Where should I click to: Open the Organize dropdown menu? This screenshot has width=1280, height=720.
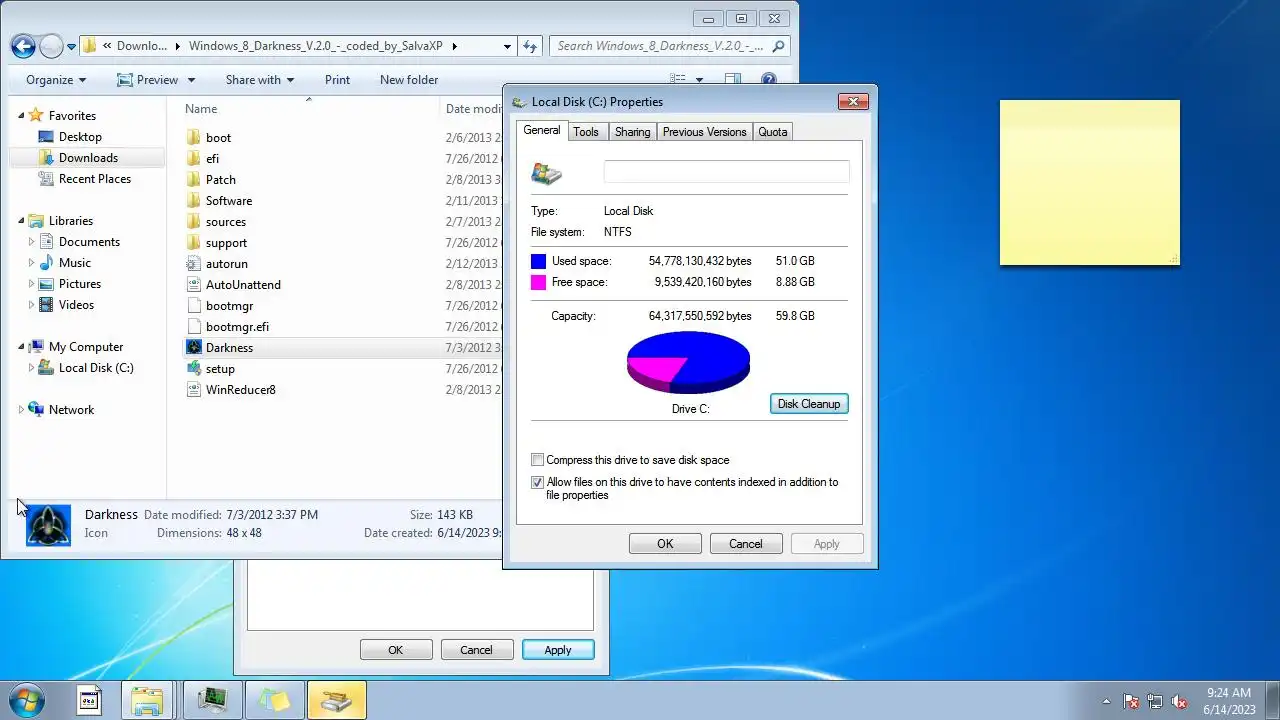click(x=56, y=80)
